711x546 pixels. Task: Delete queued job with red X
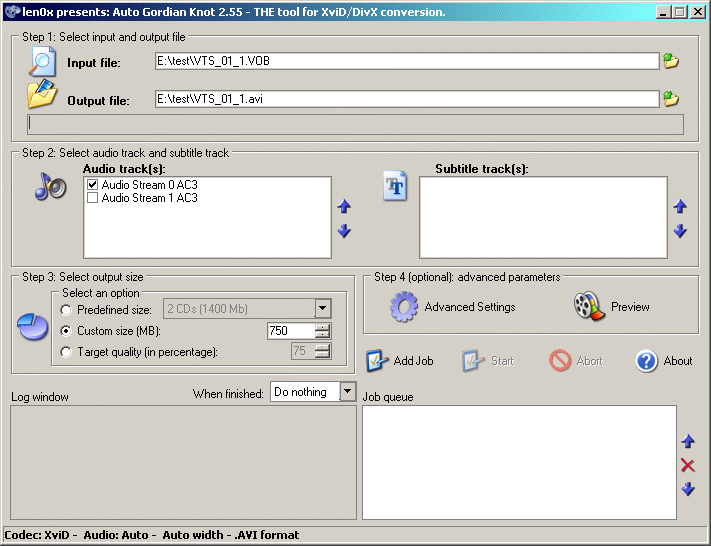tap(688, 465)
